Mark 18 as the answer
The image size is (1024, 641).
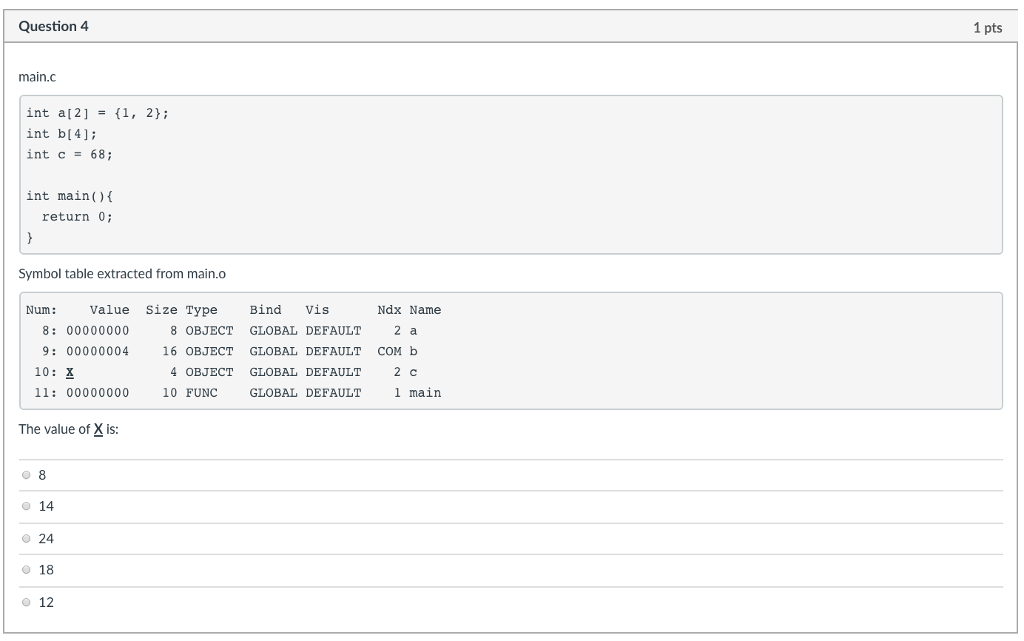pyautogui.click(x=27, y=570)
